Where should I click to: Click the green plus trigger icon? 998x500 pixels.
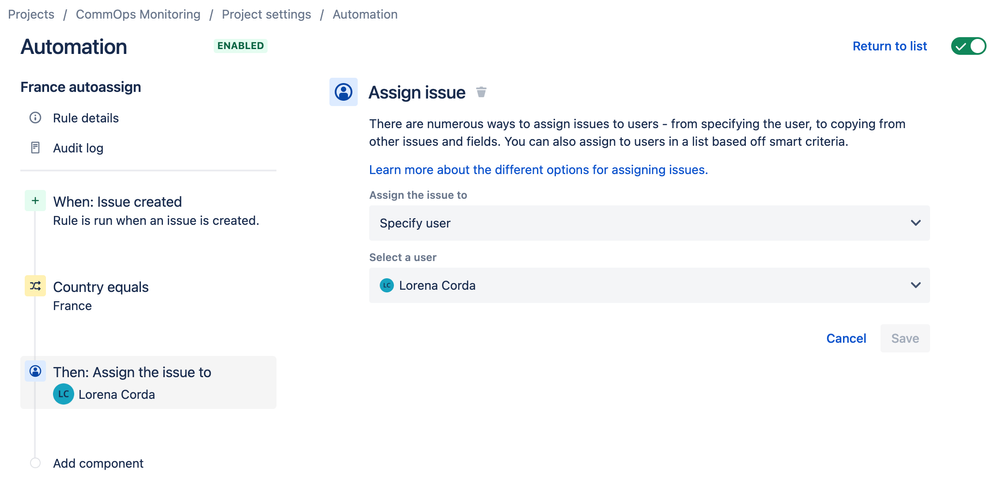(35, 200)
